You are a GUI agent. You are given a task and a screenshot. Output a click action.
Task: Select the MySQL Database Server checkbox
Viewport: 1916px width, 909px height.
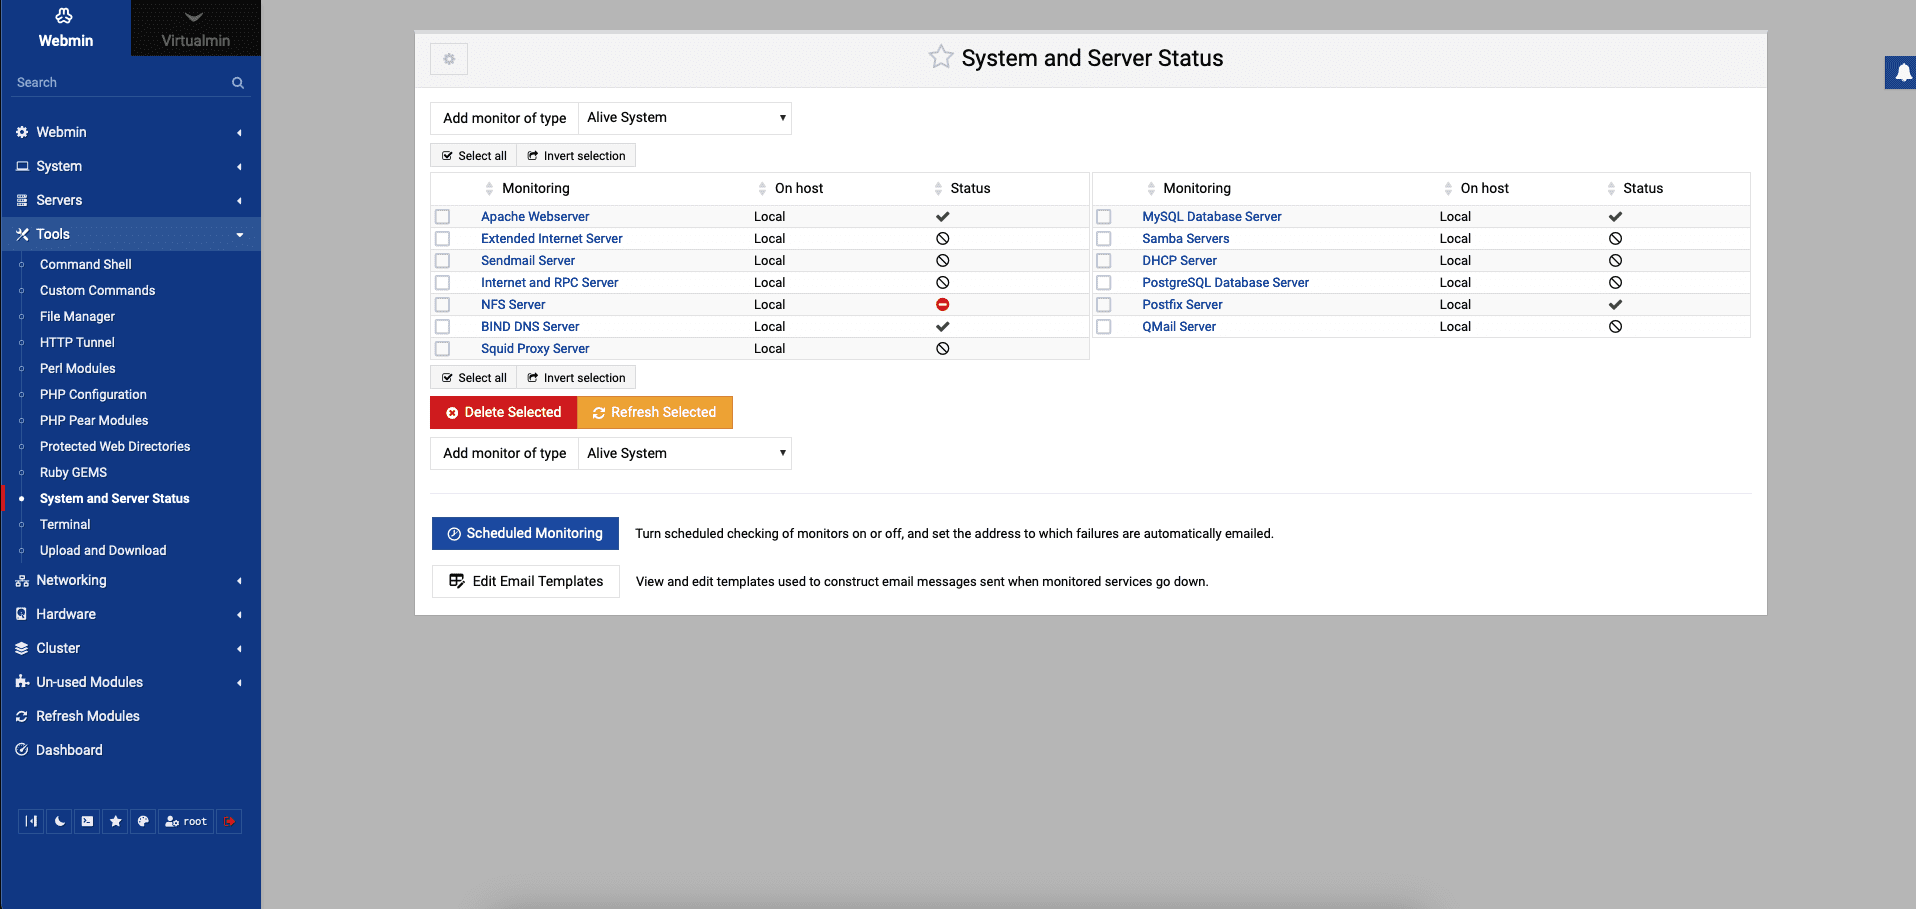click(1104, 217)
